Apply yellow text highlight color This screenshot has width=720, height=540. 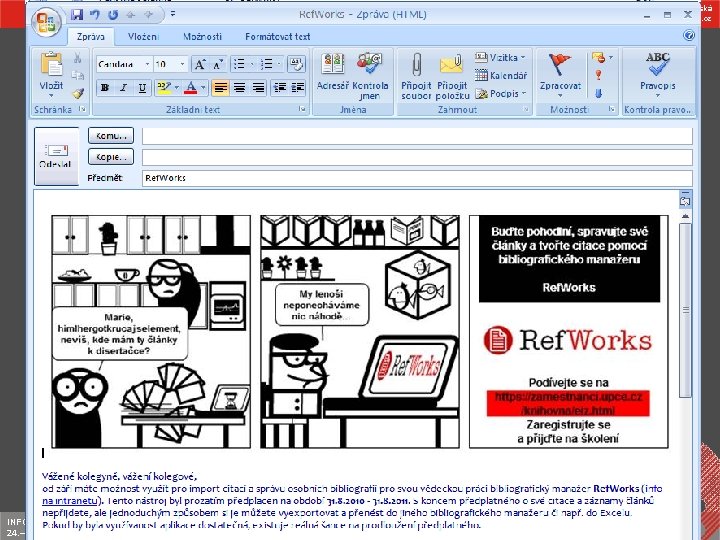tap(163, 88)
